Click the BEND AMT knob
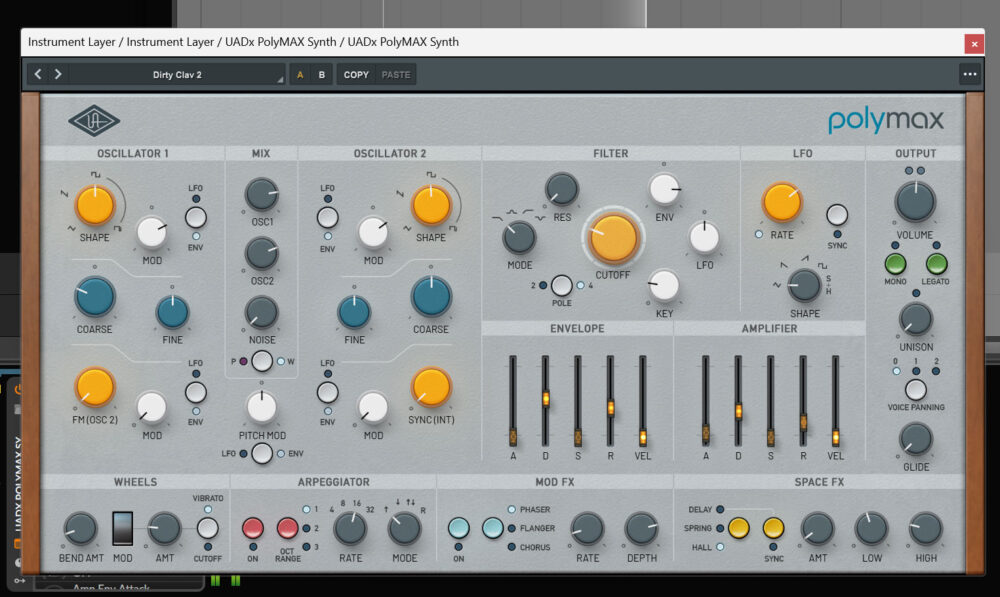 [x=80, y=529]
